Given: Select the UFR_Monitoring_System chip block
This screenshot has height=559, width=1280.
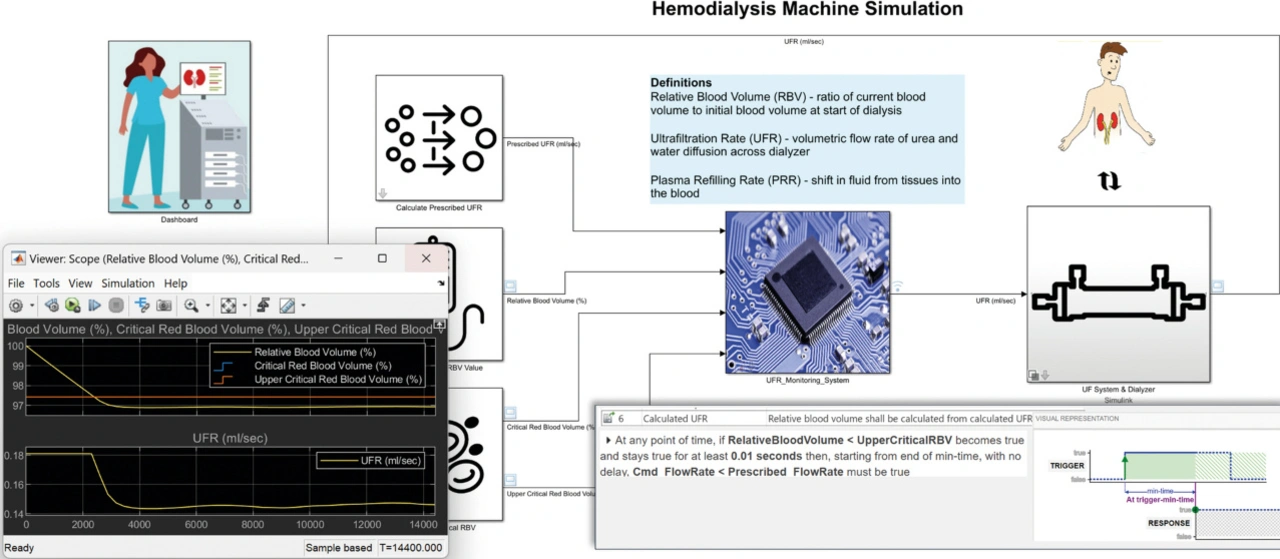Looking at the screenshot, I should pos(807,291).
